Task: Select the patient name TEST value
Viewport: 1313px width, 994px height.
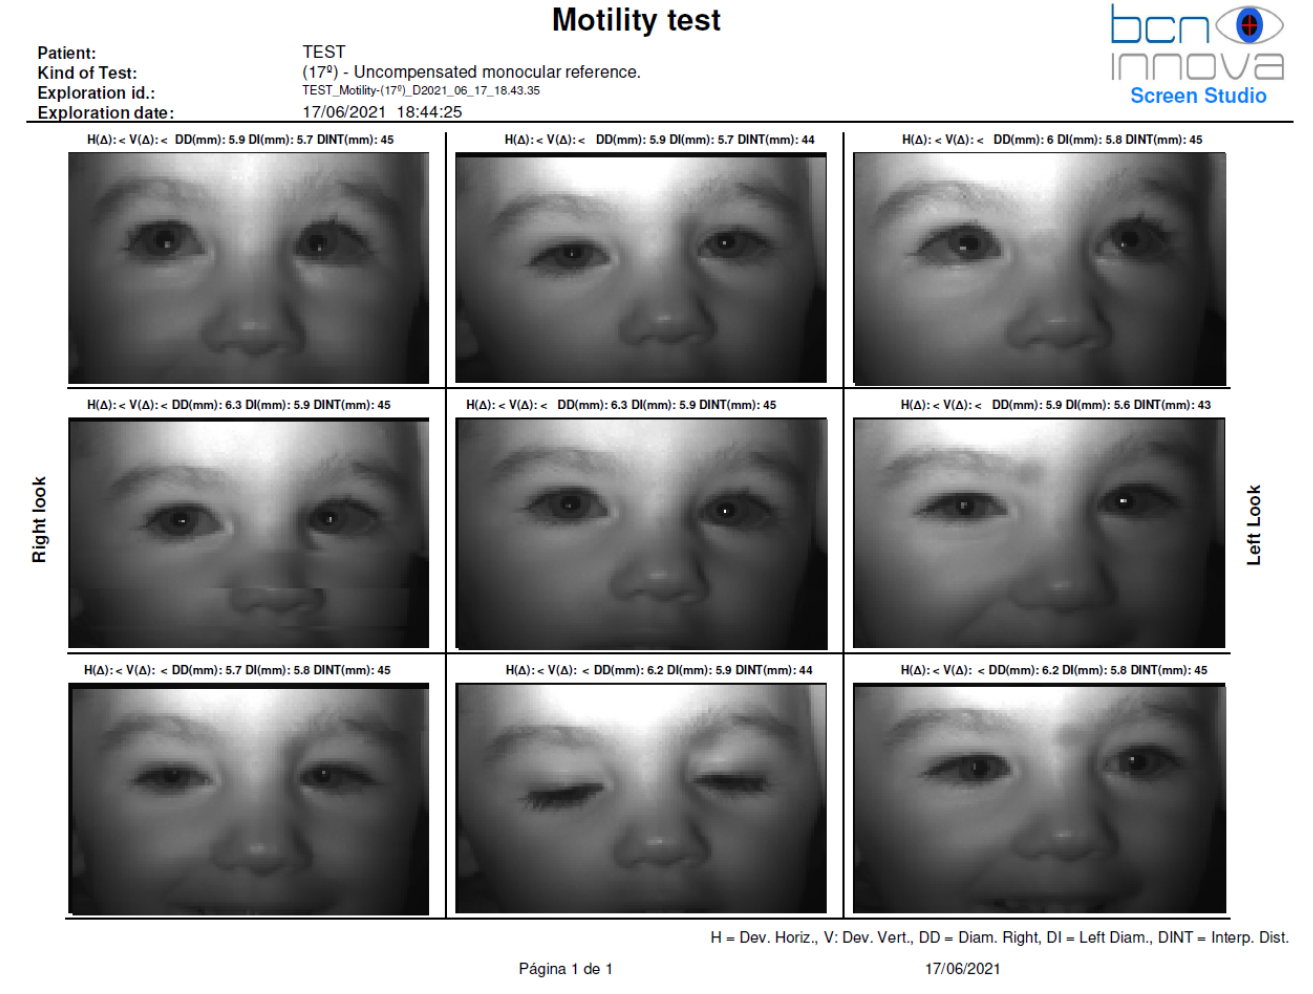Action: [x=324, y=52]
